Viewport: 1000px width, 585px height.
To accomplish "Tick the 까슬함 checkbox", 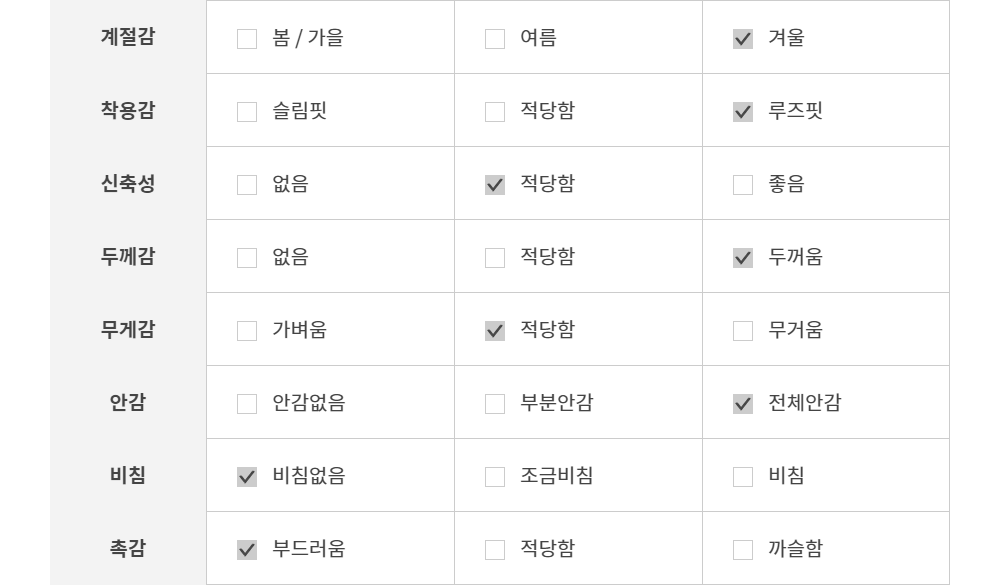I will (x=743, y=550).
